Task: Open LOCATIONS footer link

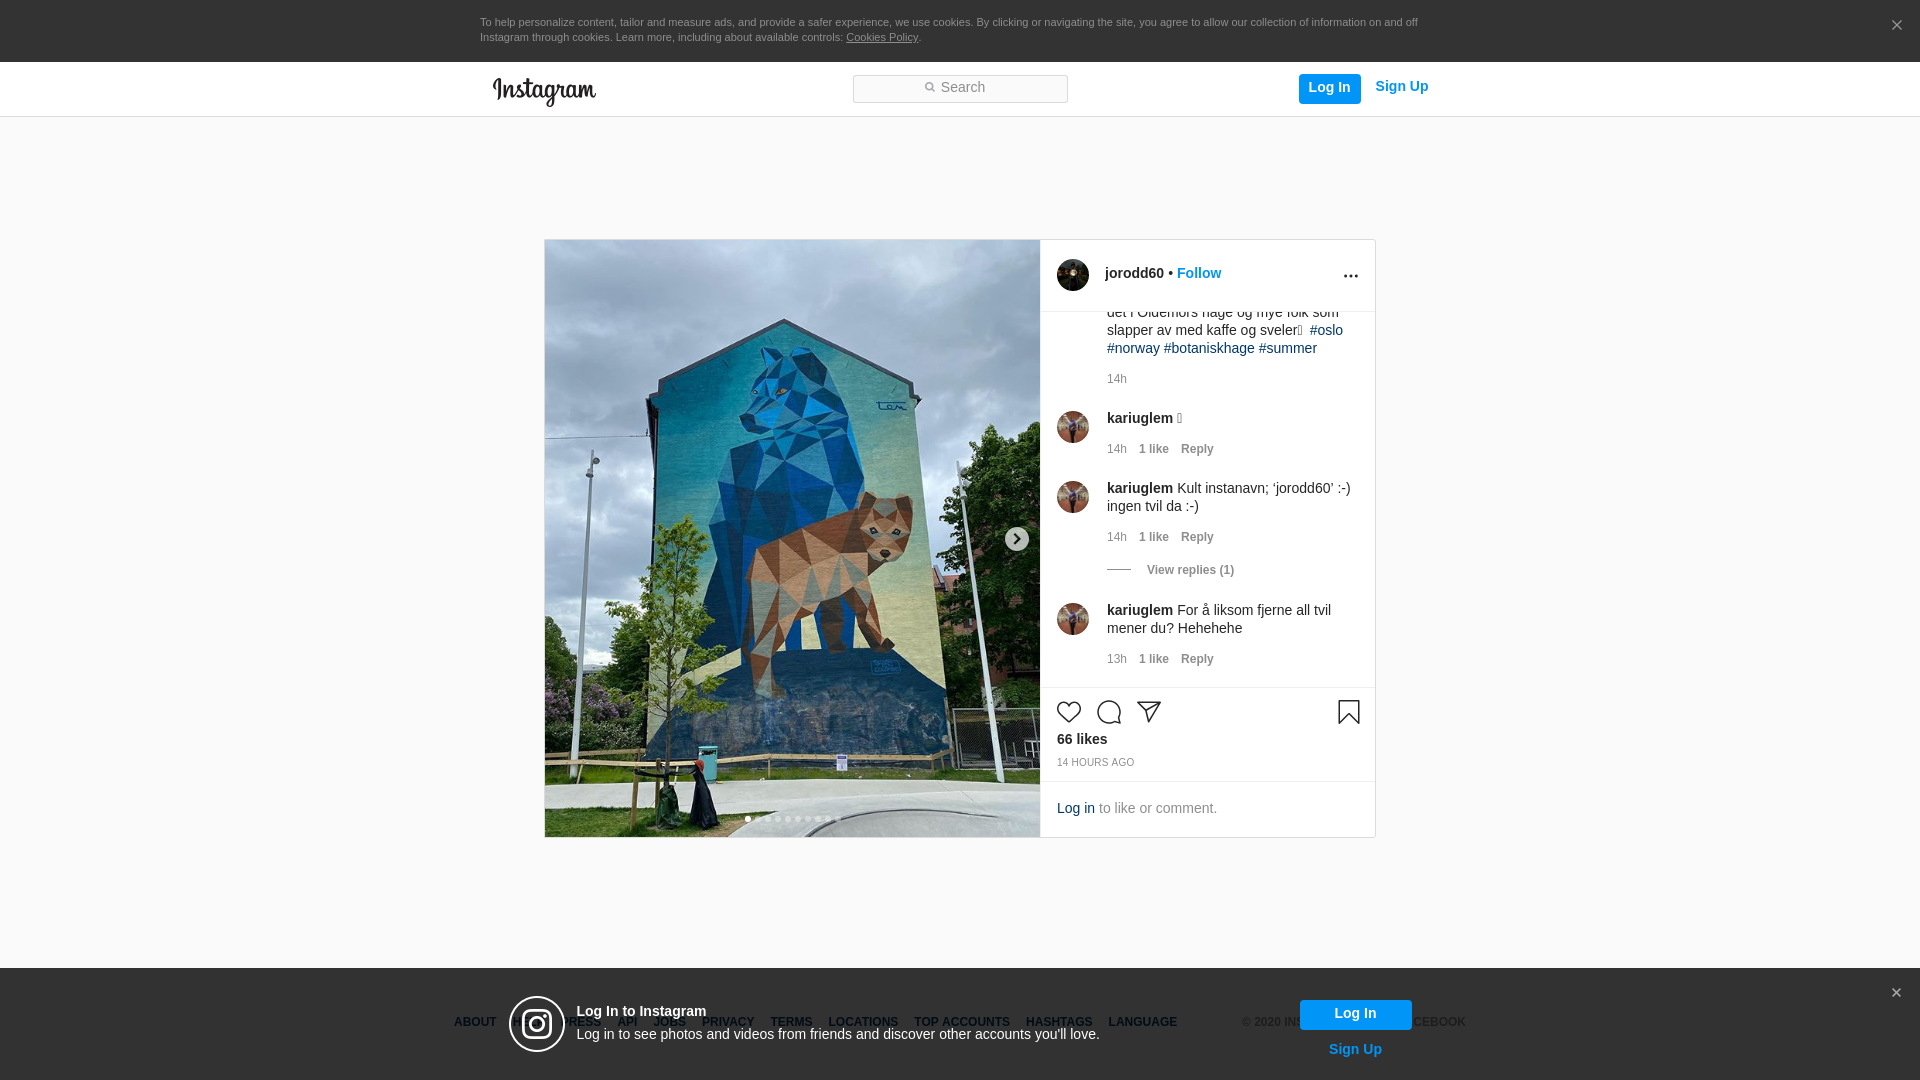Action: [863, 1022]
